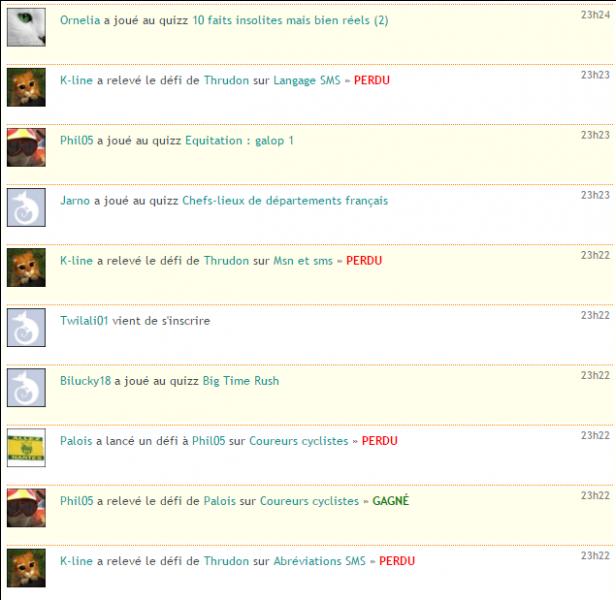The width and height of the screenshot is (616, 600).
Task: Click Bilucky18's default placeholder avatar
Action: (26, 388)
